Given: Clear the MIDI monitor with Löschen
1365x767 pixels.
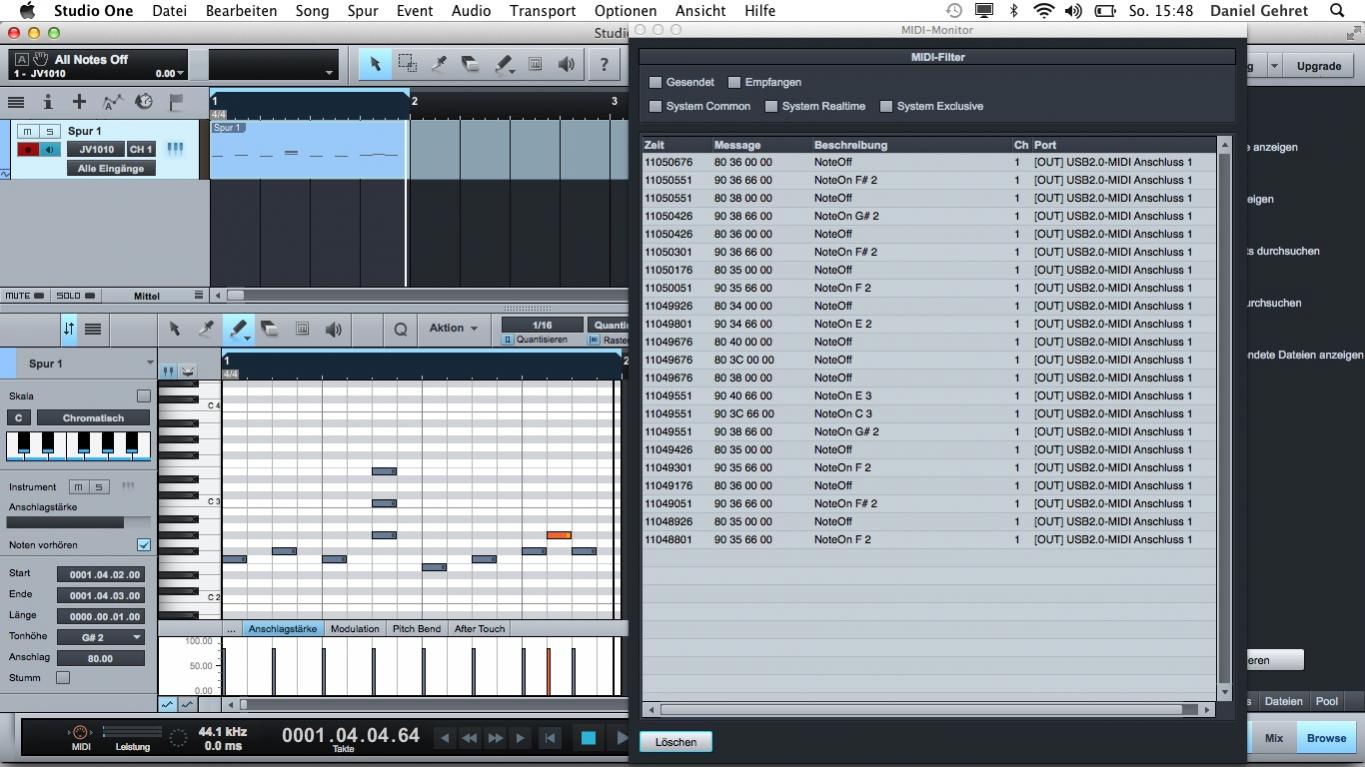Looking at the screenshot, I should (x=676, y=742).
